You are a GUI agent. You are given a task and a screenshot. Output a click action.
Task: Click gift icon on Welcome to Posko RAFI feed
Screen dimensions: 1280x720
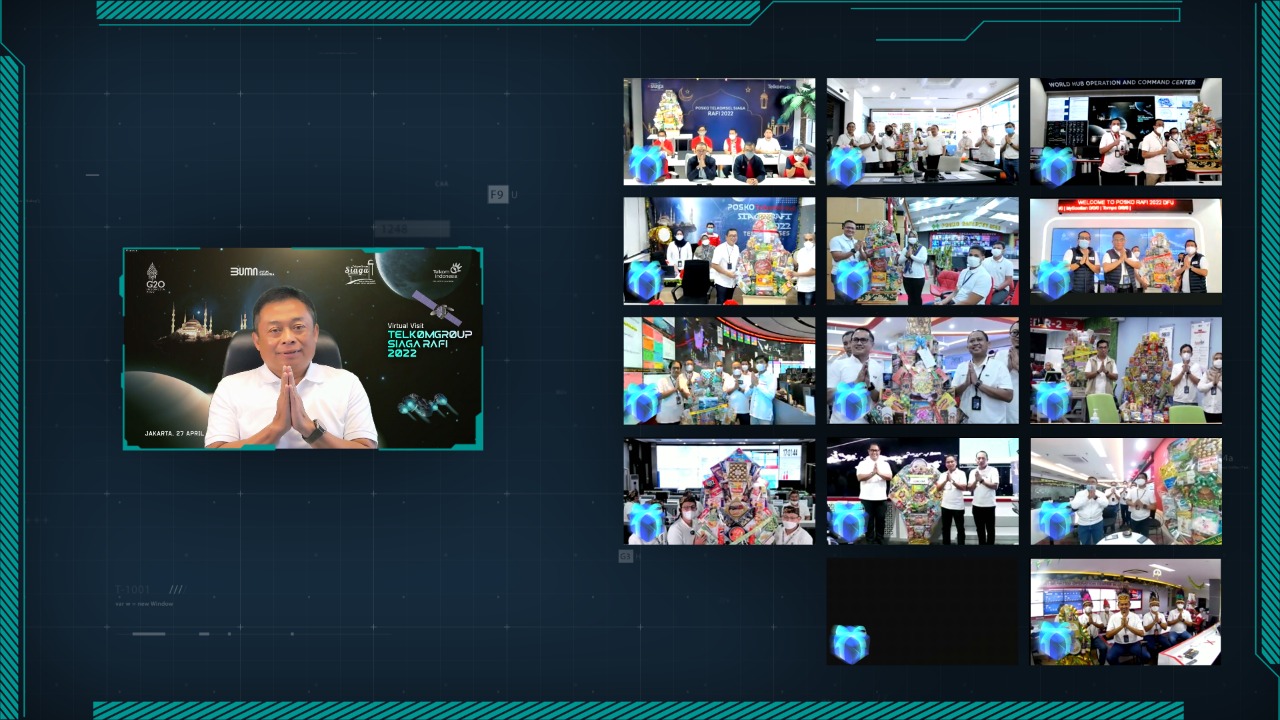(x=1053, y=280)
